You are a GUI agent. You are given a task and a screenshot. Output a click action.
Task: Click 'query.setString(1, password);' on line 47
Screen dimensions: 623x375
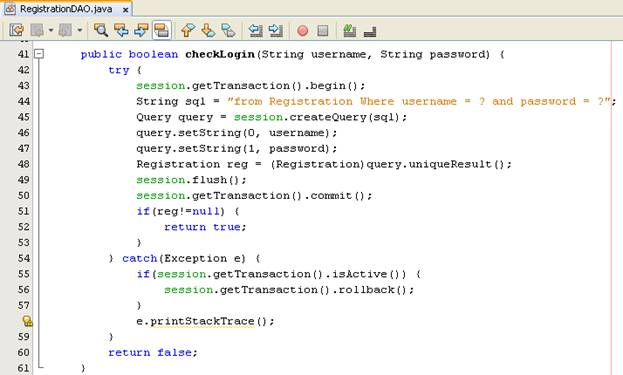coord(237,149)
